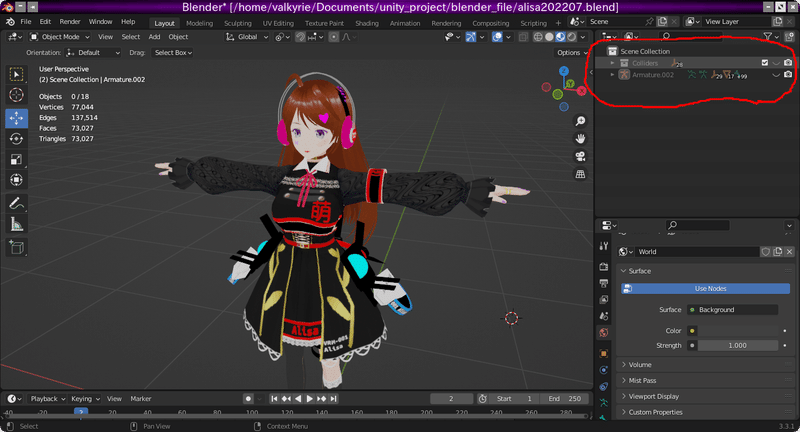
Task: Open the 3D viewport Add menu
Action: (154, 37)
